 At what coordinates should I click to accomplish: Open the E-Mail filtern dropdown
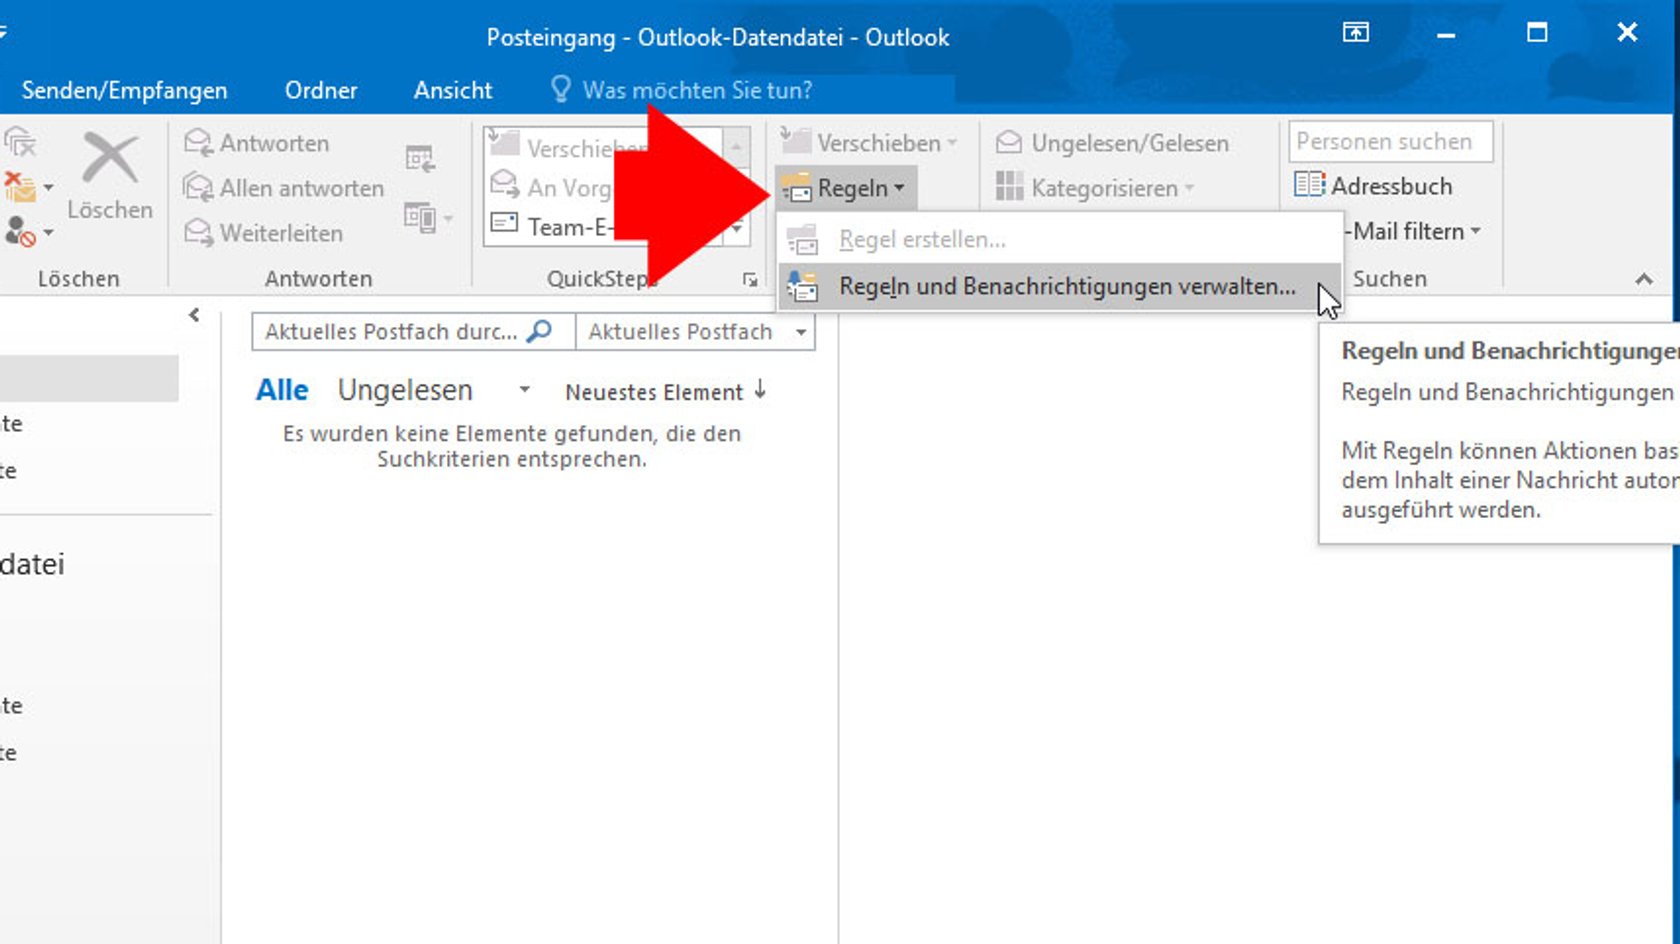(x=1413, y=231)
